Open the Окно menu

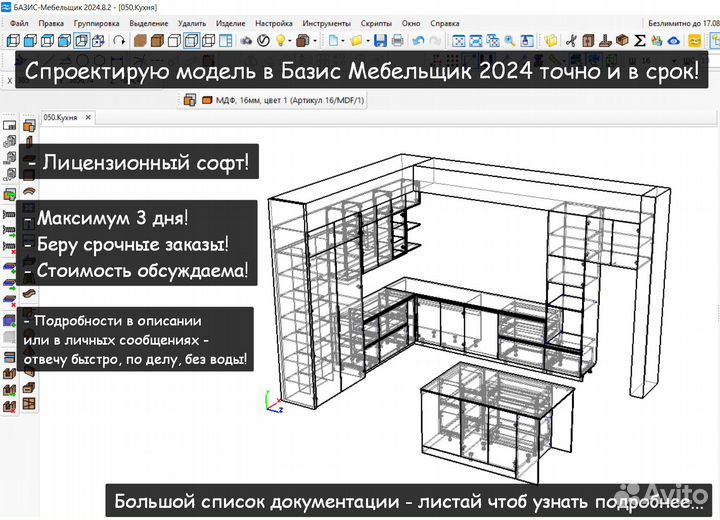click(411, 23)
